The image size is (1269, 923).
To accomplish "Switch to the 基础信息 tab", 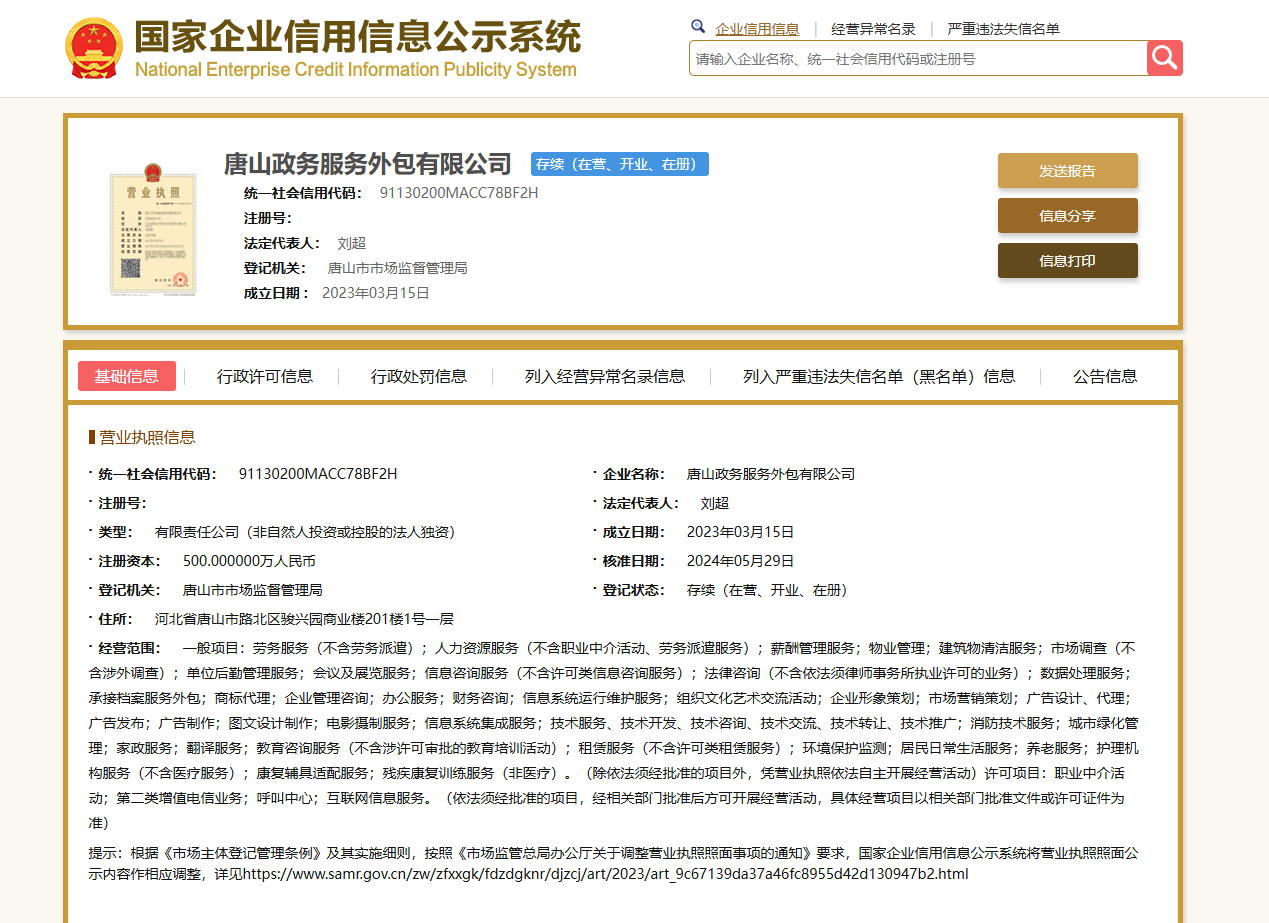I will (x=127, y=376).
